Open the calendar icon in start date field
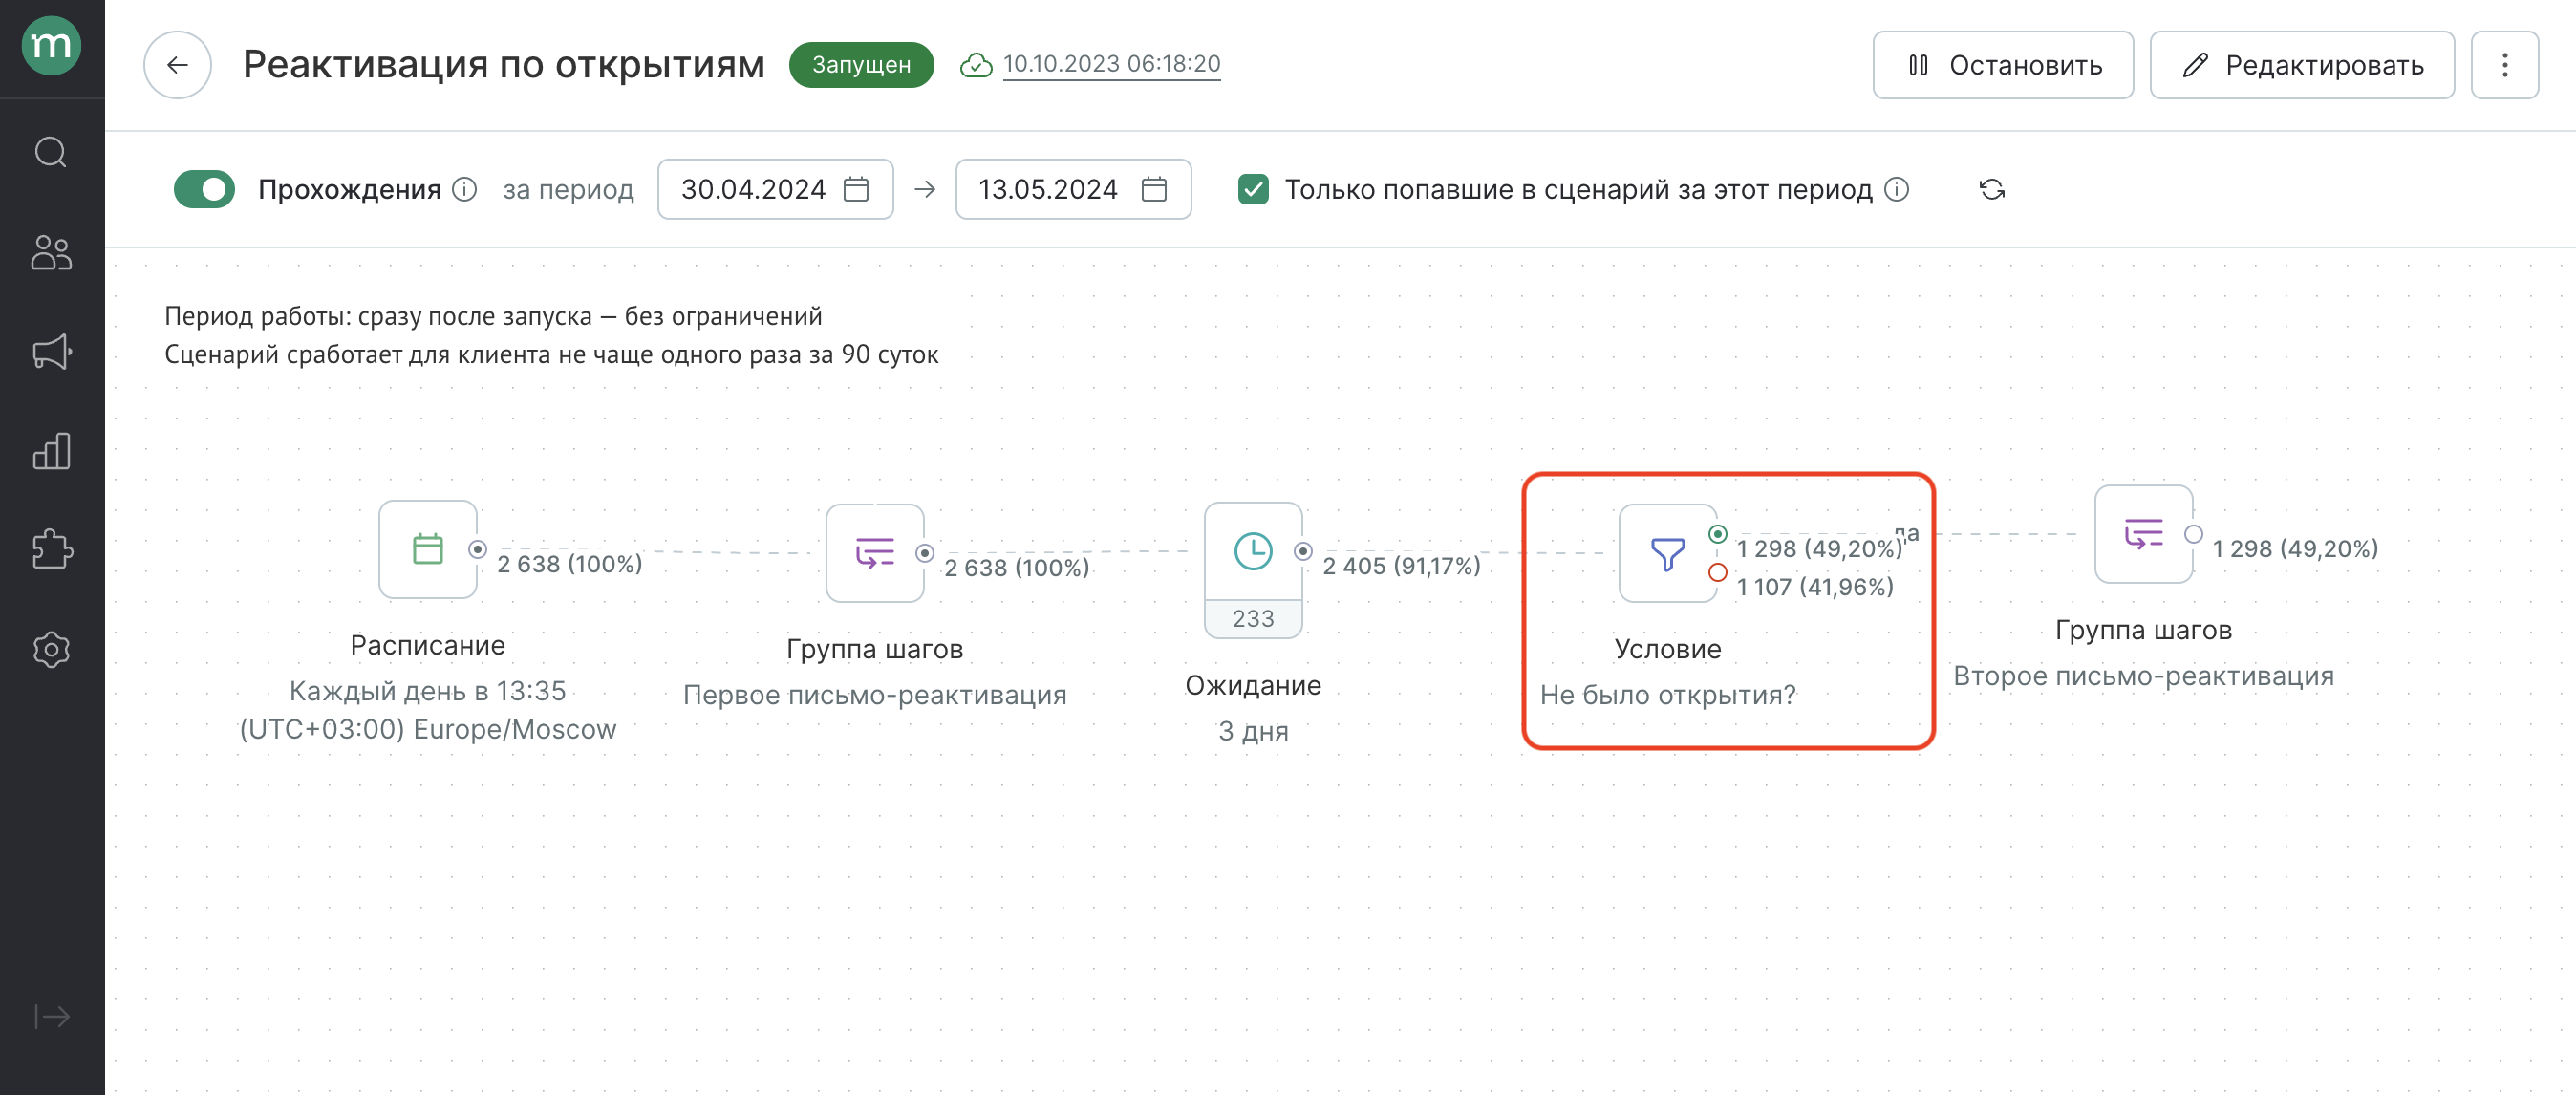Viewport: 2576px width, 1095px height. (856, 189)
